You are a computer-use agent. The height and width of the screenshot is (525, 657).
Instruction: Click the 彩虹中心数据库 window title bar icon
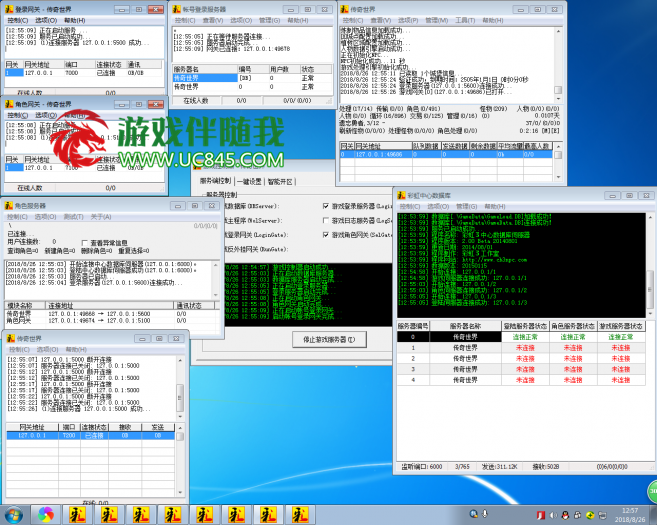(x=401, y=195)
